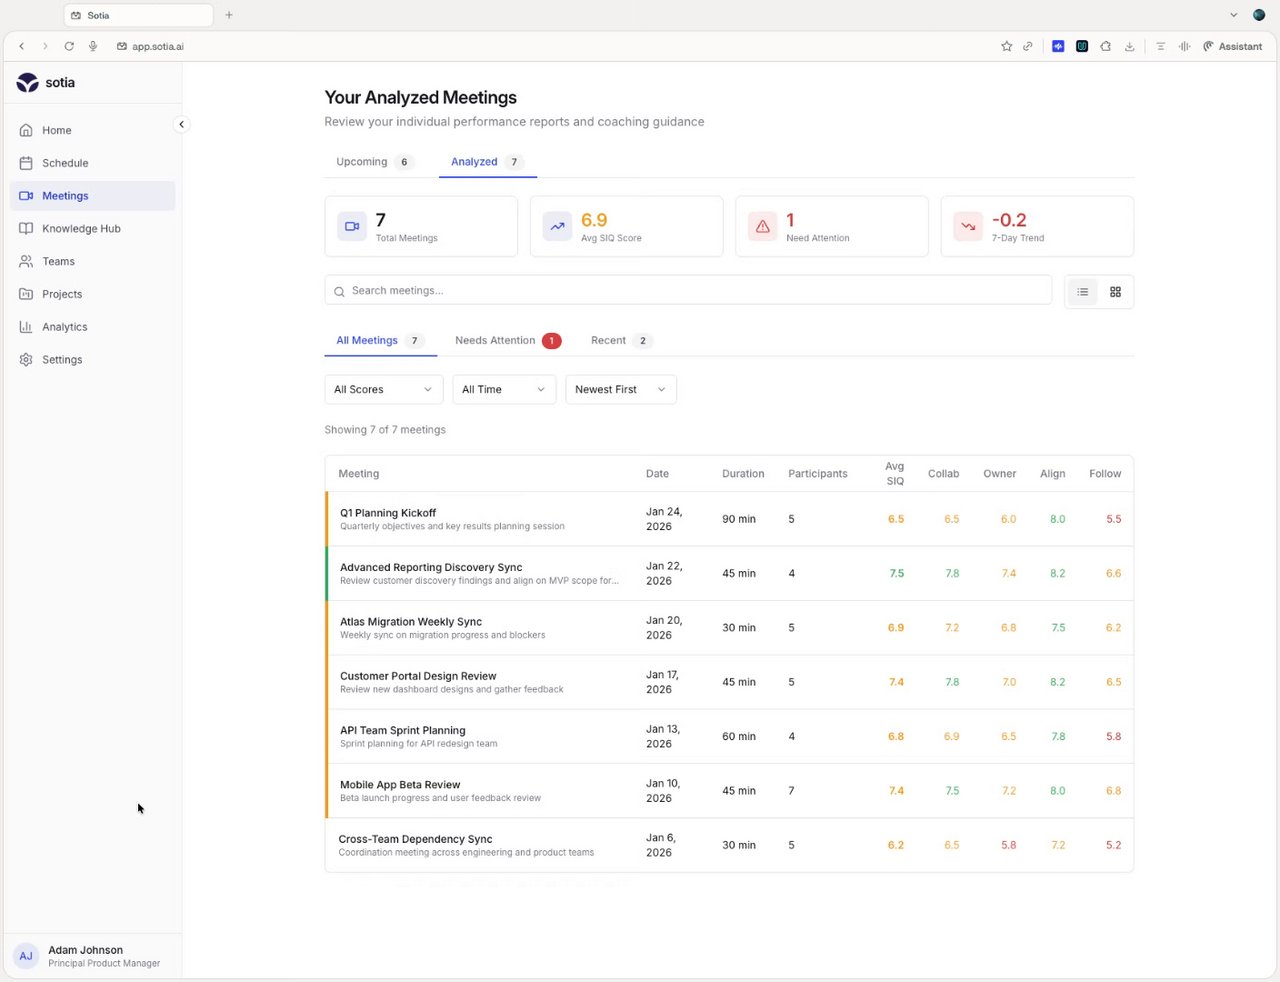The width and height of the screenshot is (1280, 982).
Task: Click the 7-Day Trend down icon
Action: [x=968, y=226]
